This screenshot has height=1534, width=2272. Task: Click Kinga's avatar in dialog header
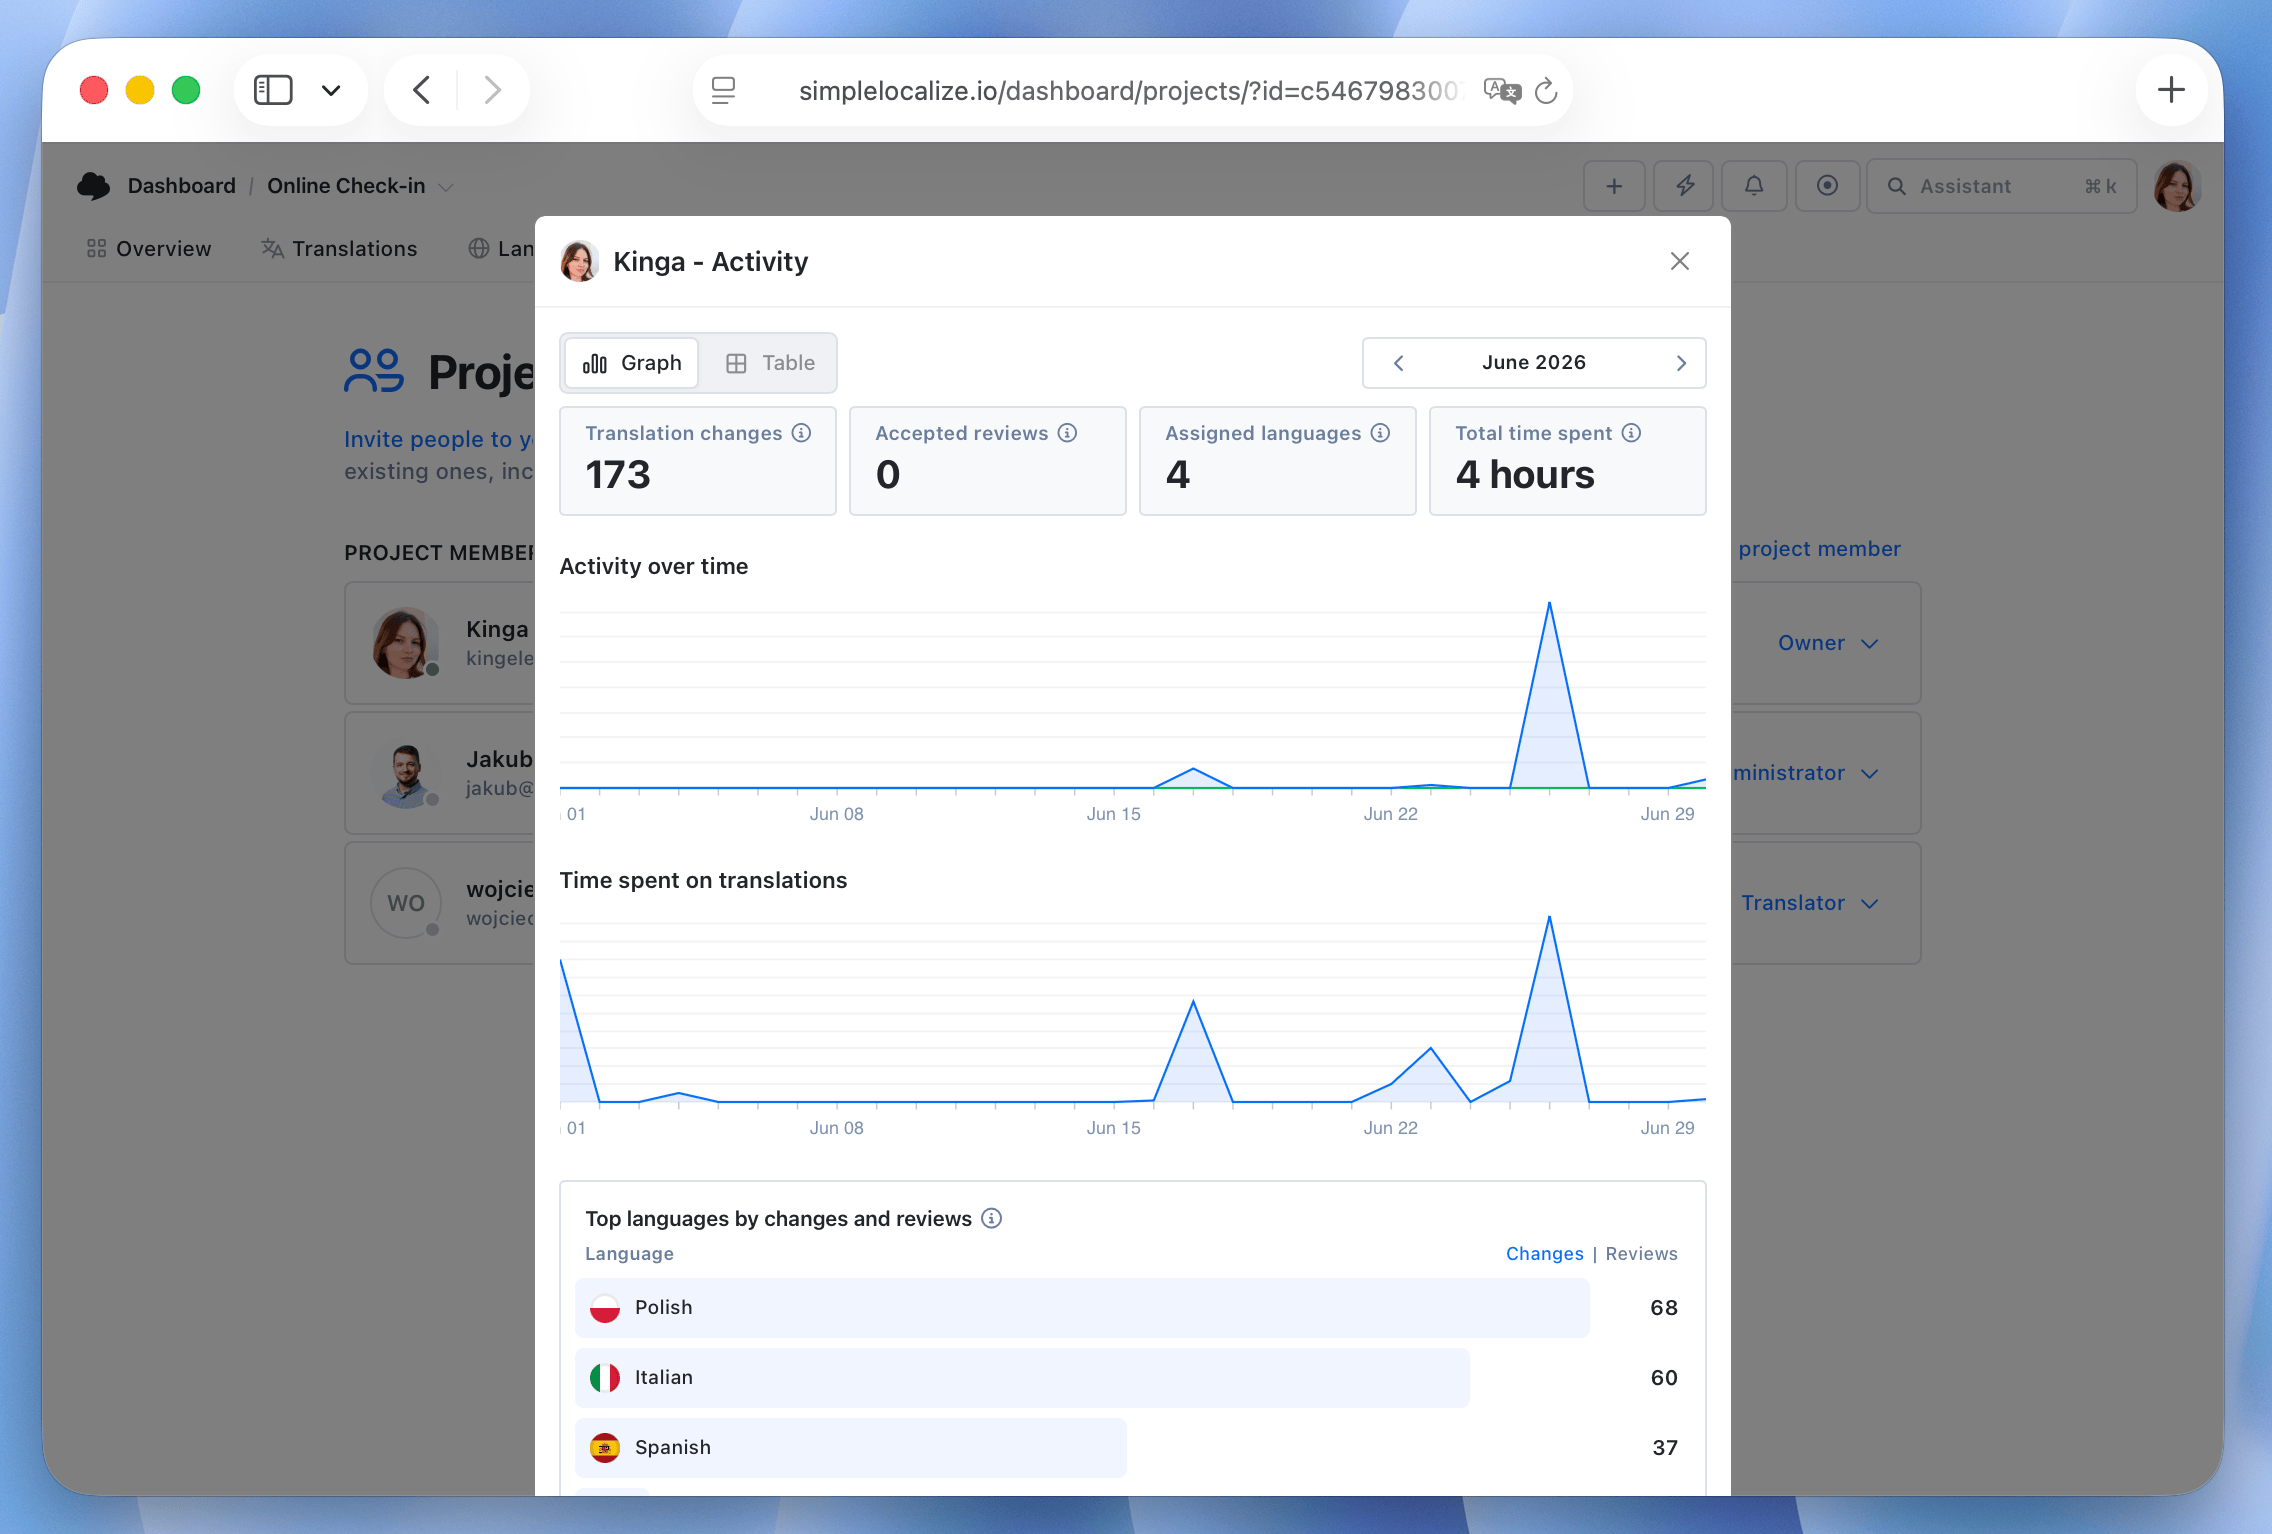pos(579,262)
